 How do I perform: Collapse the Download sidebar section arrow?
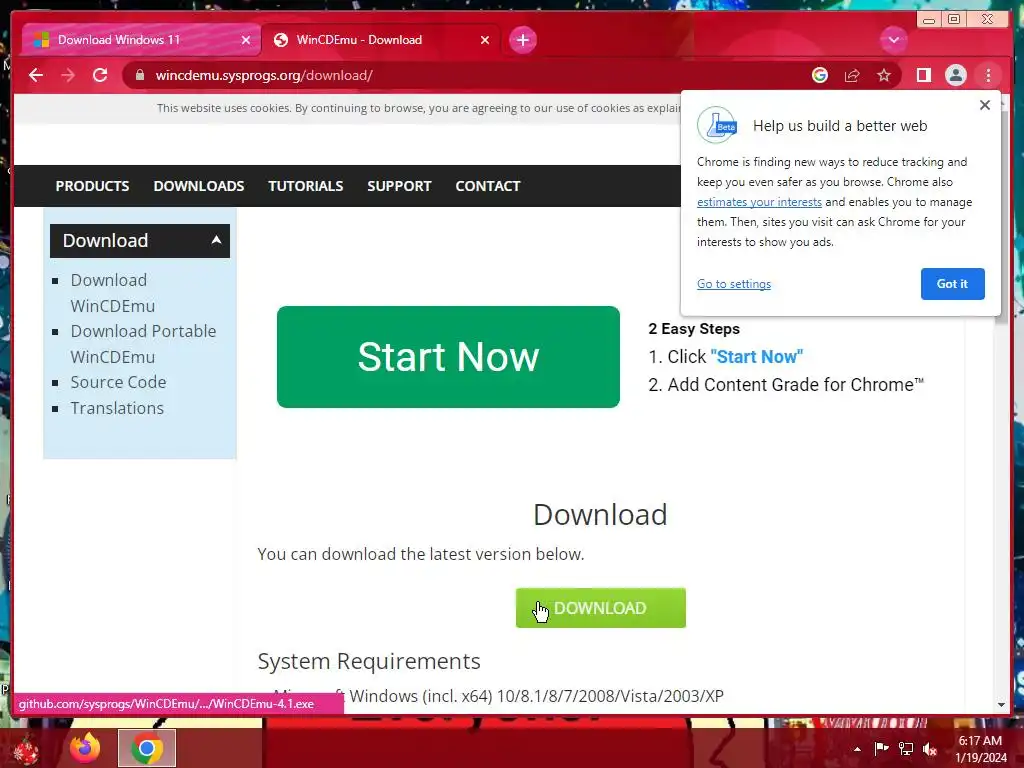[x=216, y=240]
